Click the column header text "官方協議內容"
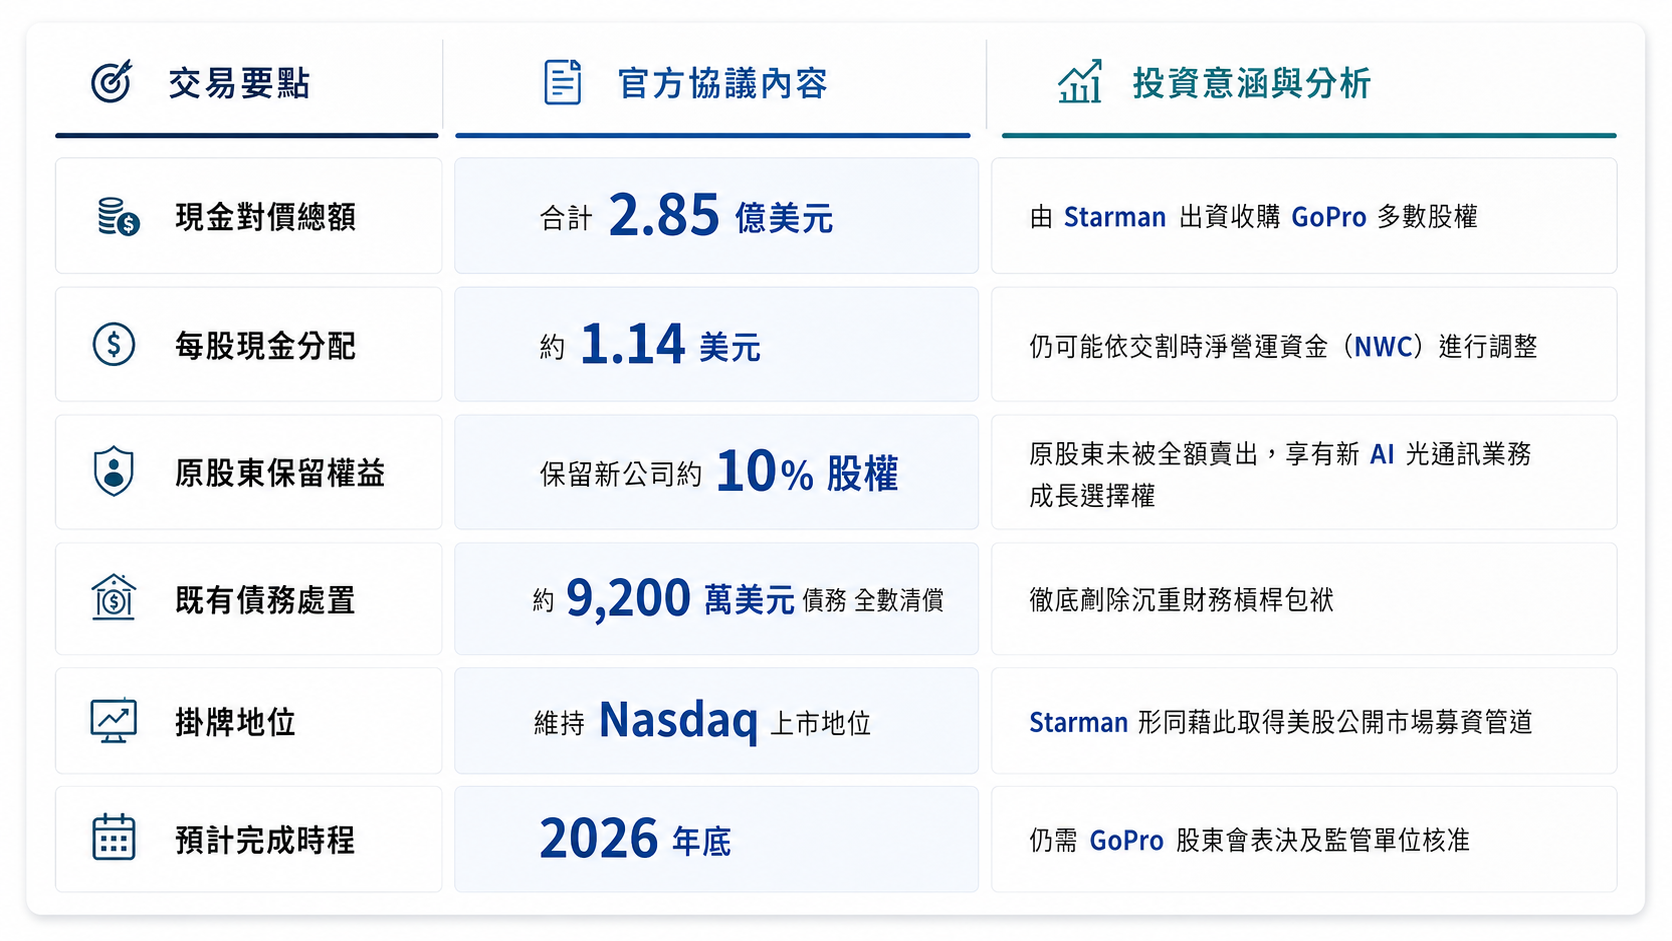Image resolution: width=1672 pixels, height=941 pixels. (723, 83)
